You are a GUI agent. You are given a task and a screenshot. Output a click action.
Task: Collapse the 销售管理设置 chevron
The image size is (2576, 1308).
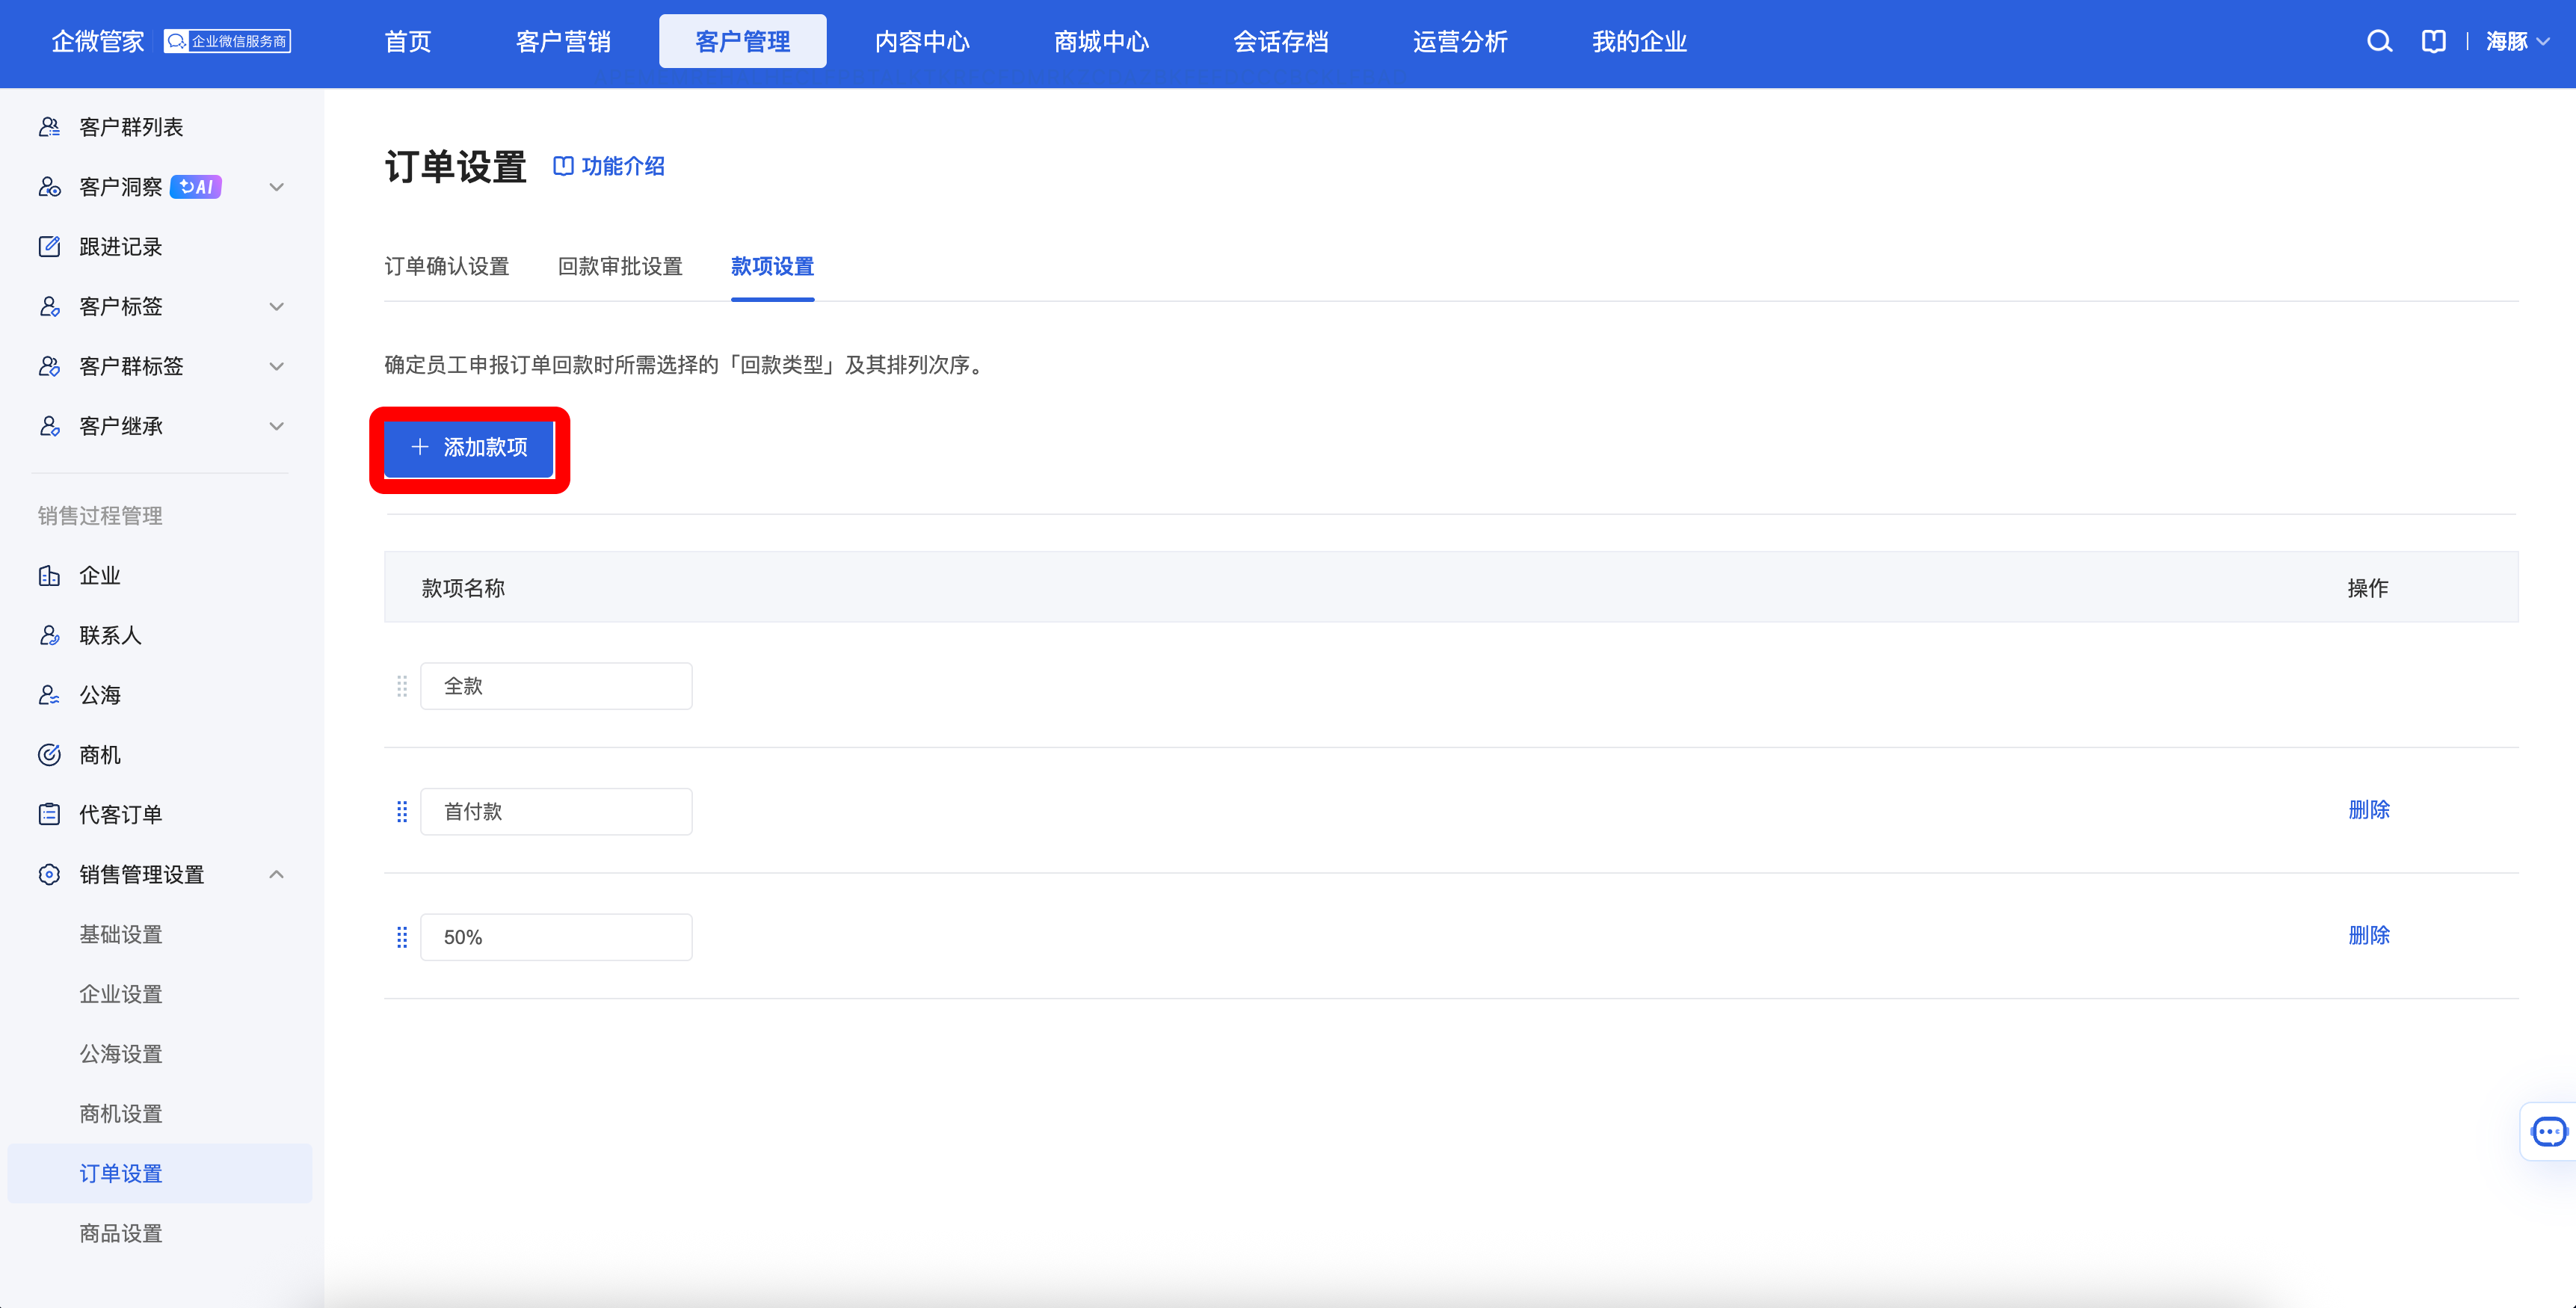[x=277, y=874]
